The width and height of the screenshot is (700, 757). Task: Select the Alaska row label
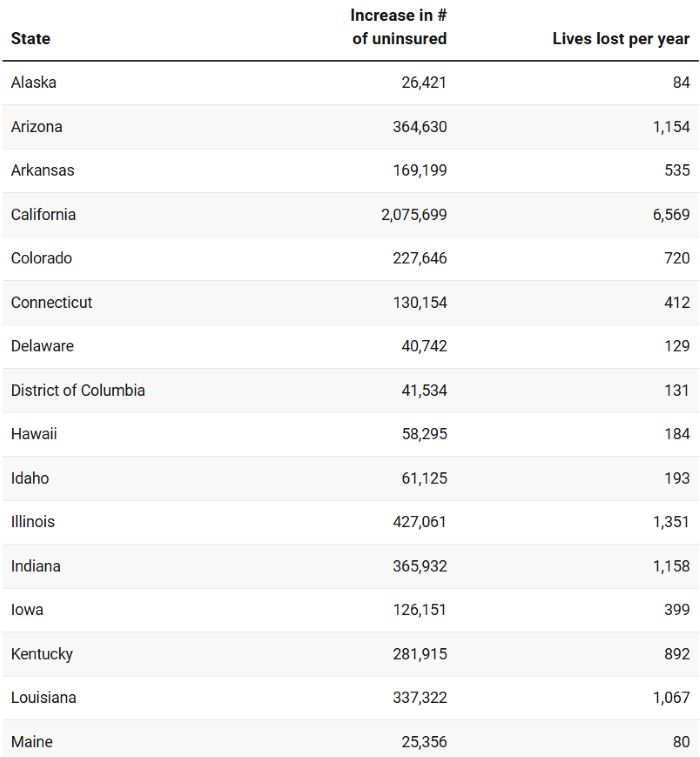[x=33, y=83]
